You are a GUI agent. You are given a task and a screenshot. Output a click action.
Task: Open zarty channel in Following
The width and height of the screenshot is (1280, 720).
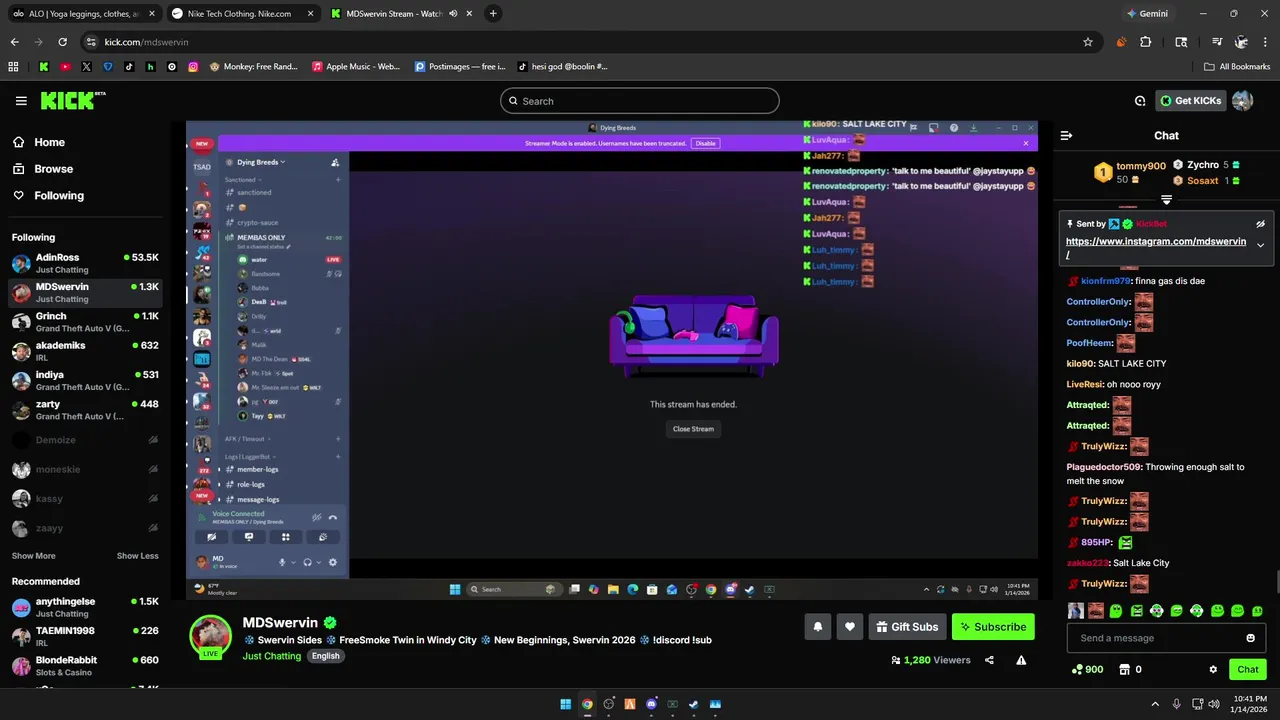[85, 410]
